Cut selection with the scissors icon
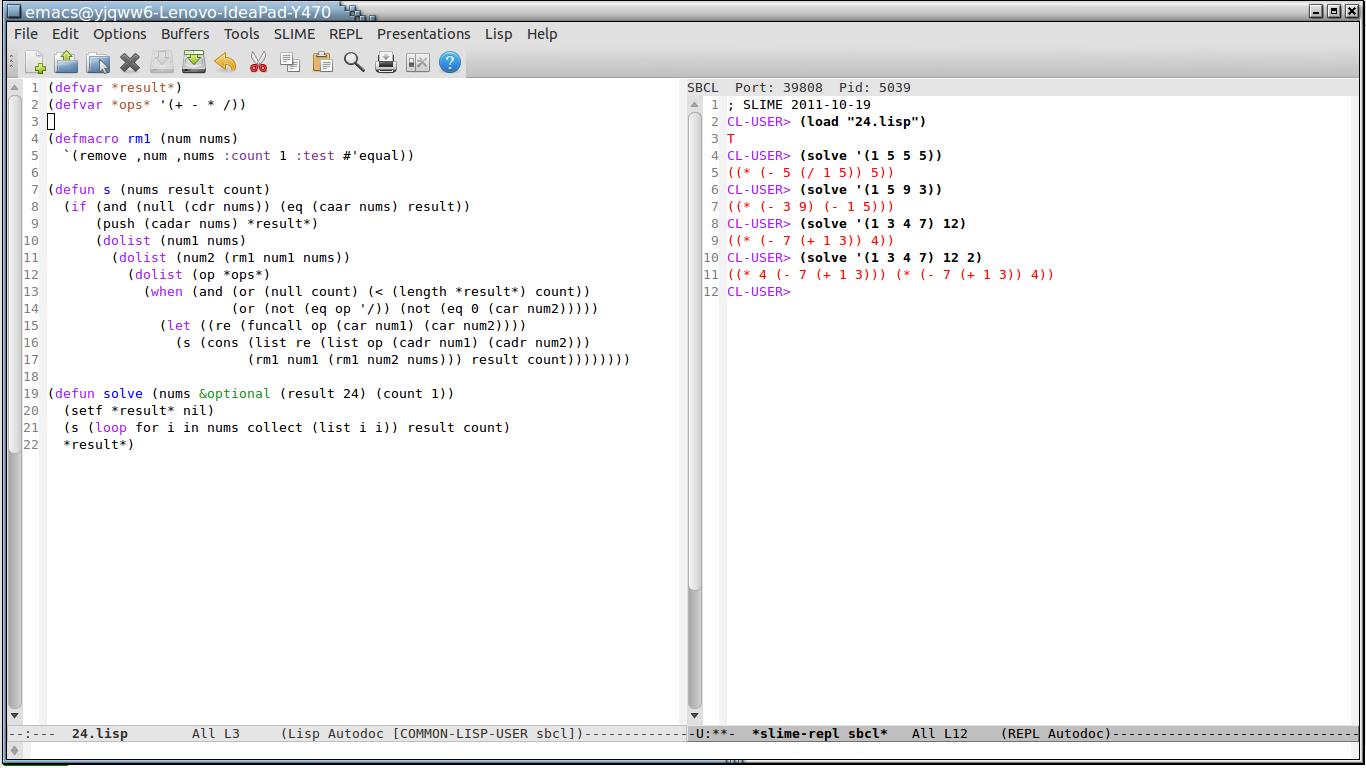The height and width of the screenshot is (768, 1366). pyautogui.click(x=258, y=62)
